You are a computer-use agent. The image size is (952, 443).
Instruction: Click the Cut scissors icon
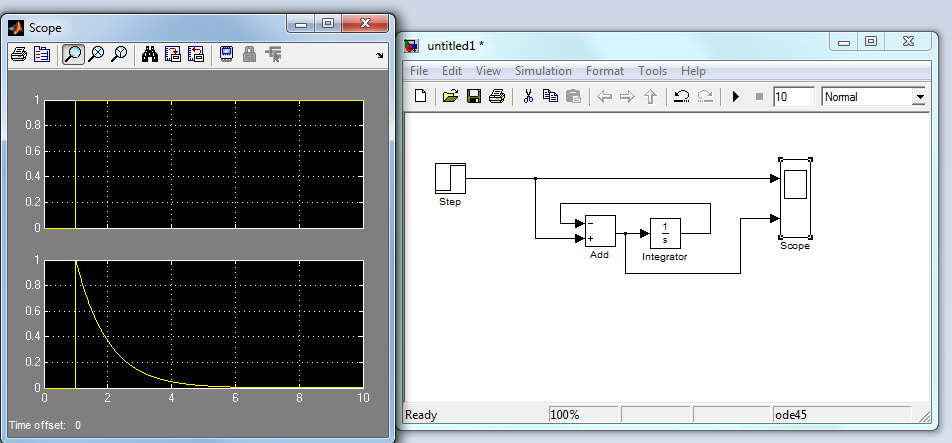tap(527, 97)
